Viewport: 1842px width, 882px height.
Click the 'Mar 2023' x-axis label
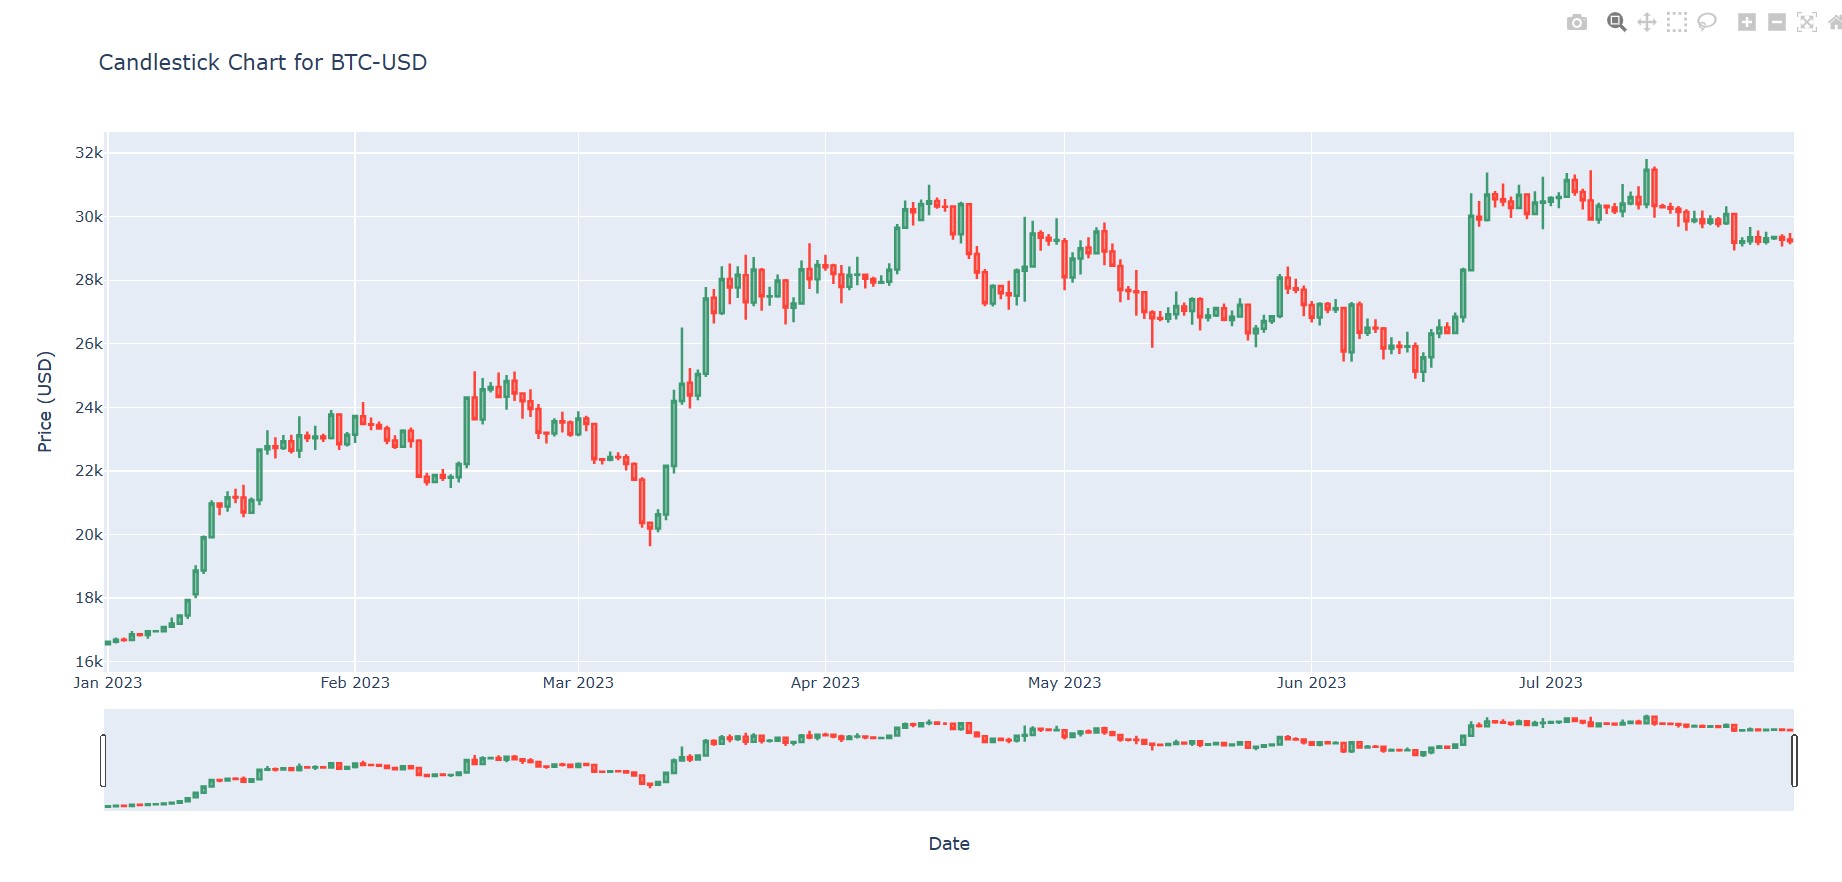pos(578,682)
